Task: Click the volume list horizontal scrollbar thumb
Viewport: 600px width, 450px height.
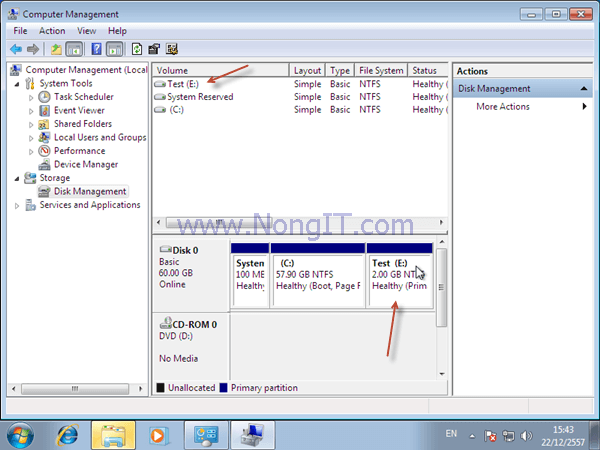Action: coord(218,222)
